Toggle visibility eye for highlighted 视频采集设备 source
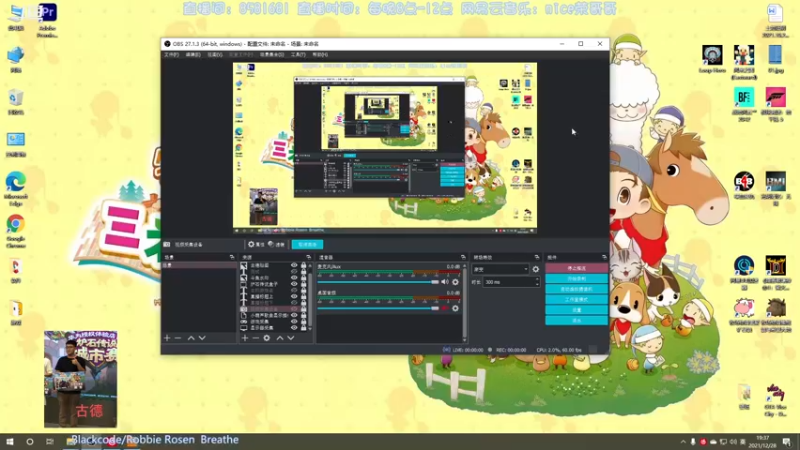Viewport: 800px width, 450px height. [294, 309]
